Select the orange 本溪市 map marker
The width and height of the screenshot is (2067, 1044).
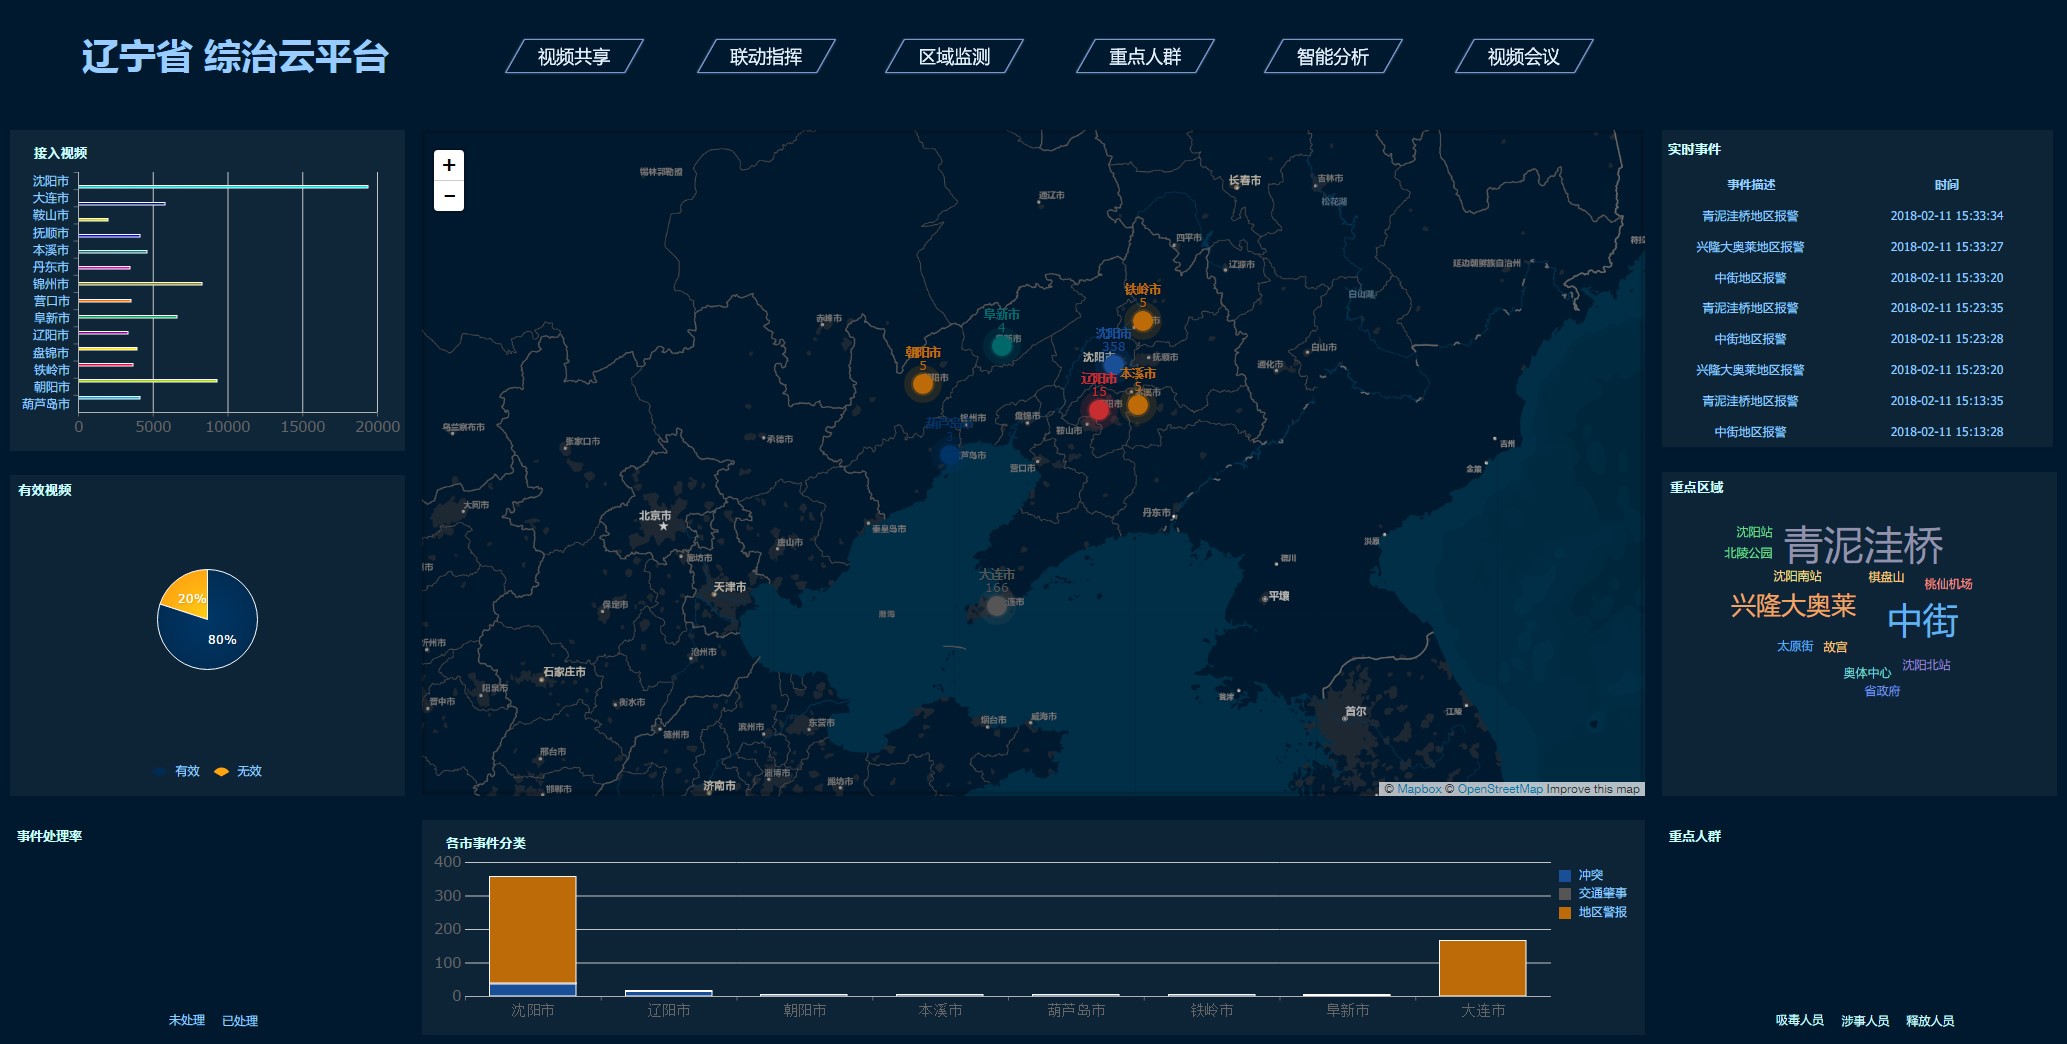1138,405
